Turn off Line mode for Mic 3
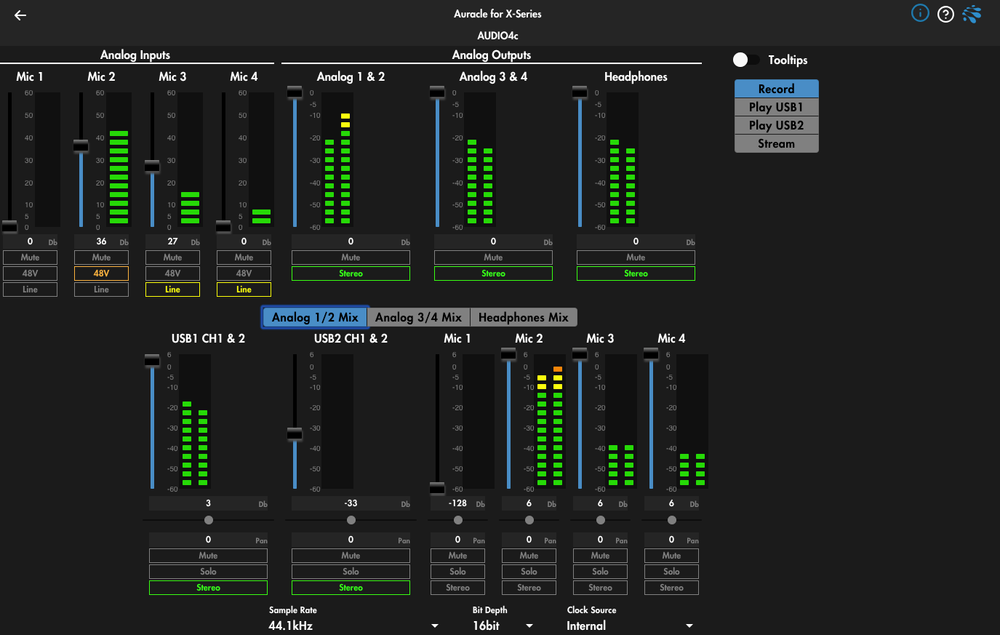The image size is (1000, 635). point(172,289)
